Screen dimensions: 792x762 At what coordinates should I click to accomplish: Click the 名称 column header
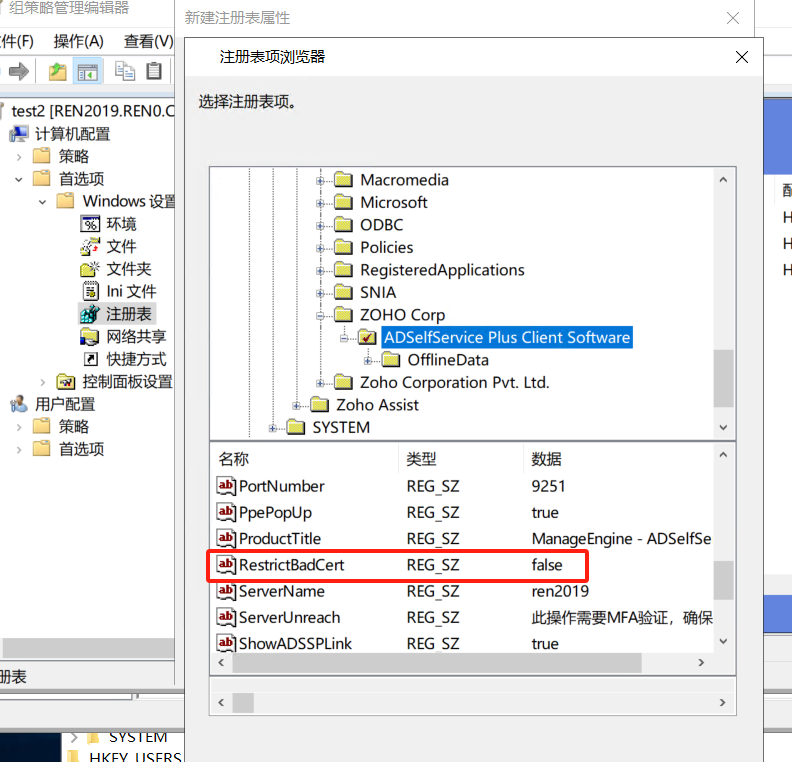click(233, 459)
